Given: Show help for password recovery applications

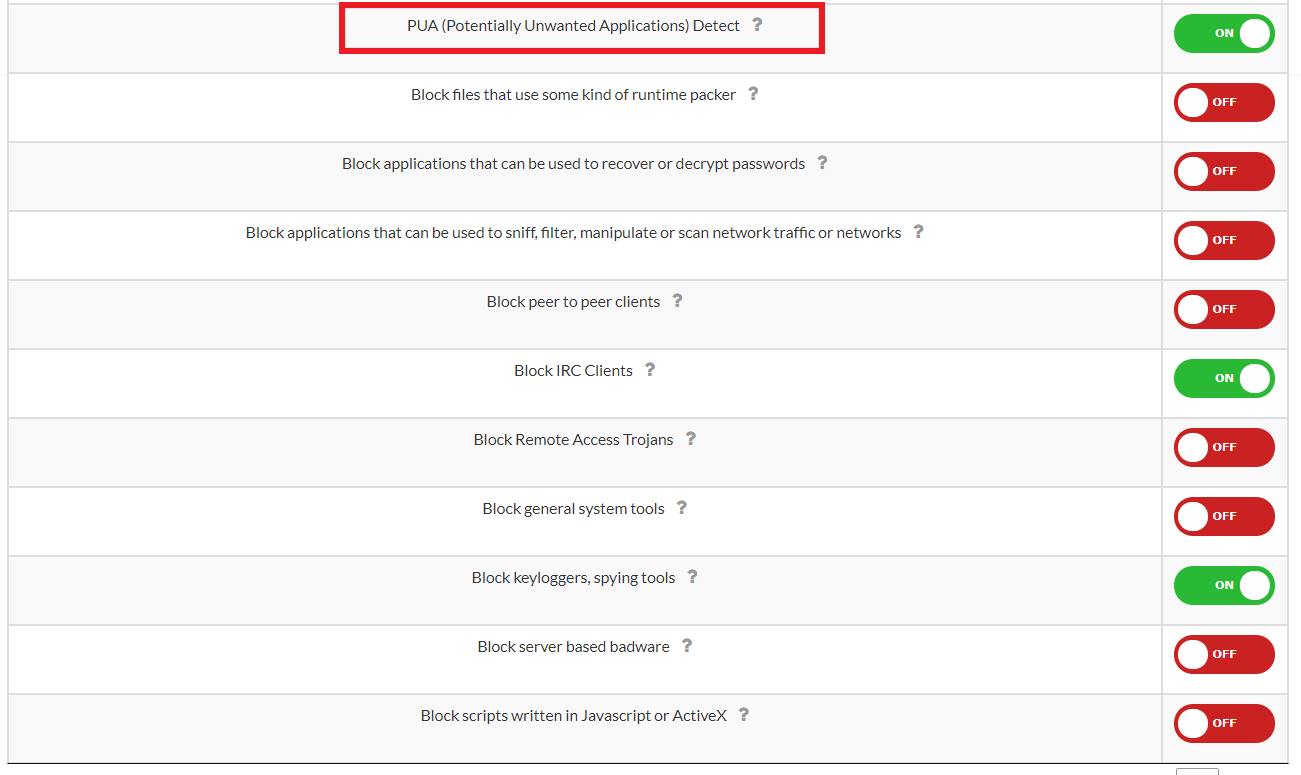Looking at the screenshot, I should 822,163.
